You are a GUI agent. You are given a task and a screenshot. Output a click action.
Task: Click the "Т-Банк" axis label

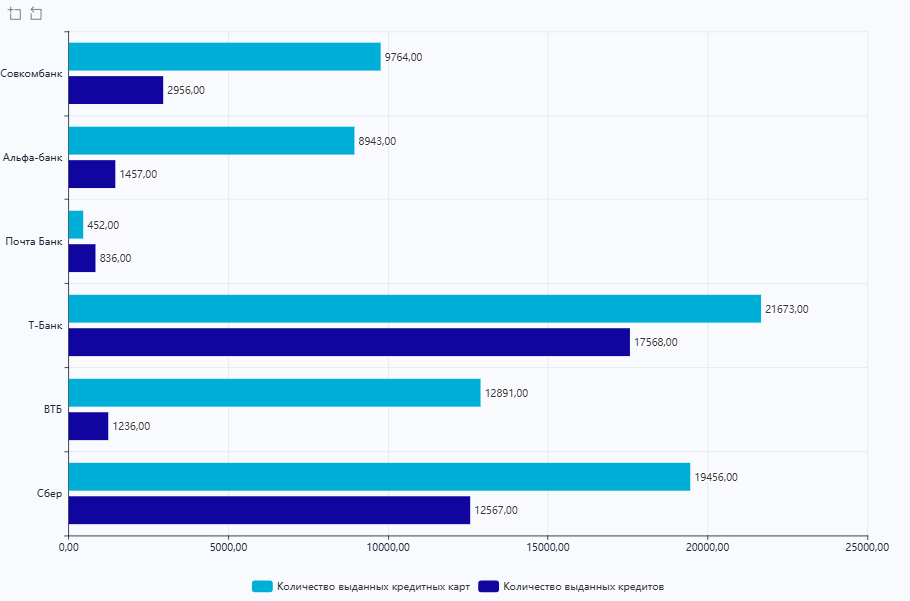click(x=45, y=325)
